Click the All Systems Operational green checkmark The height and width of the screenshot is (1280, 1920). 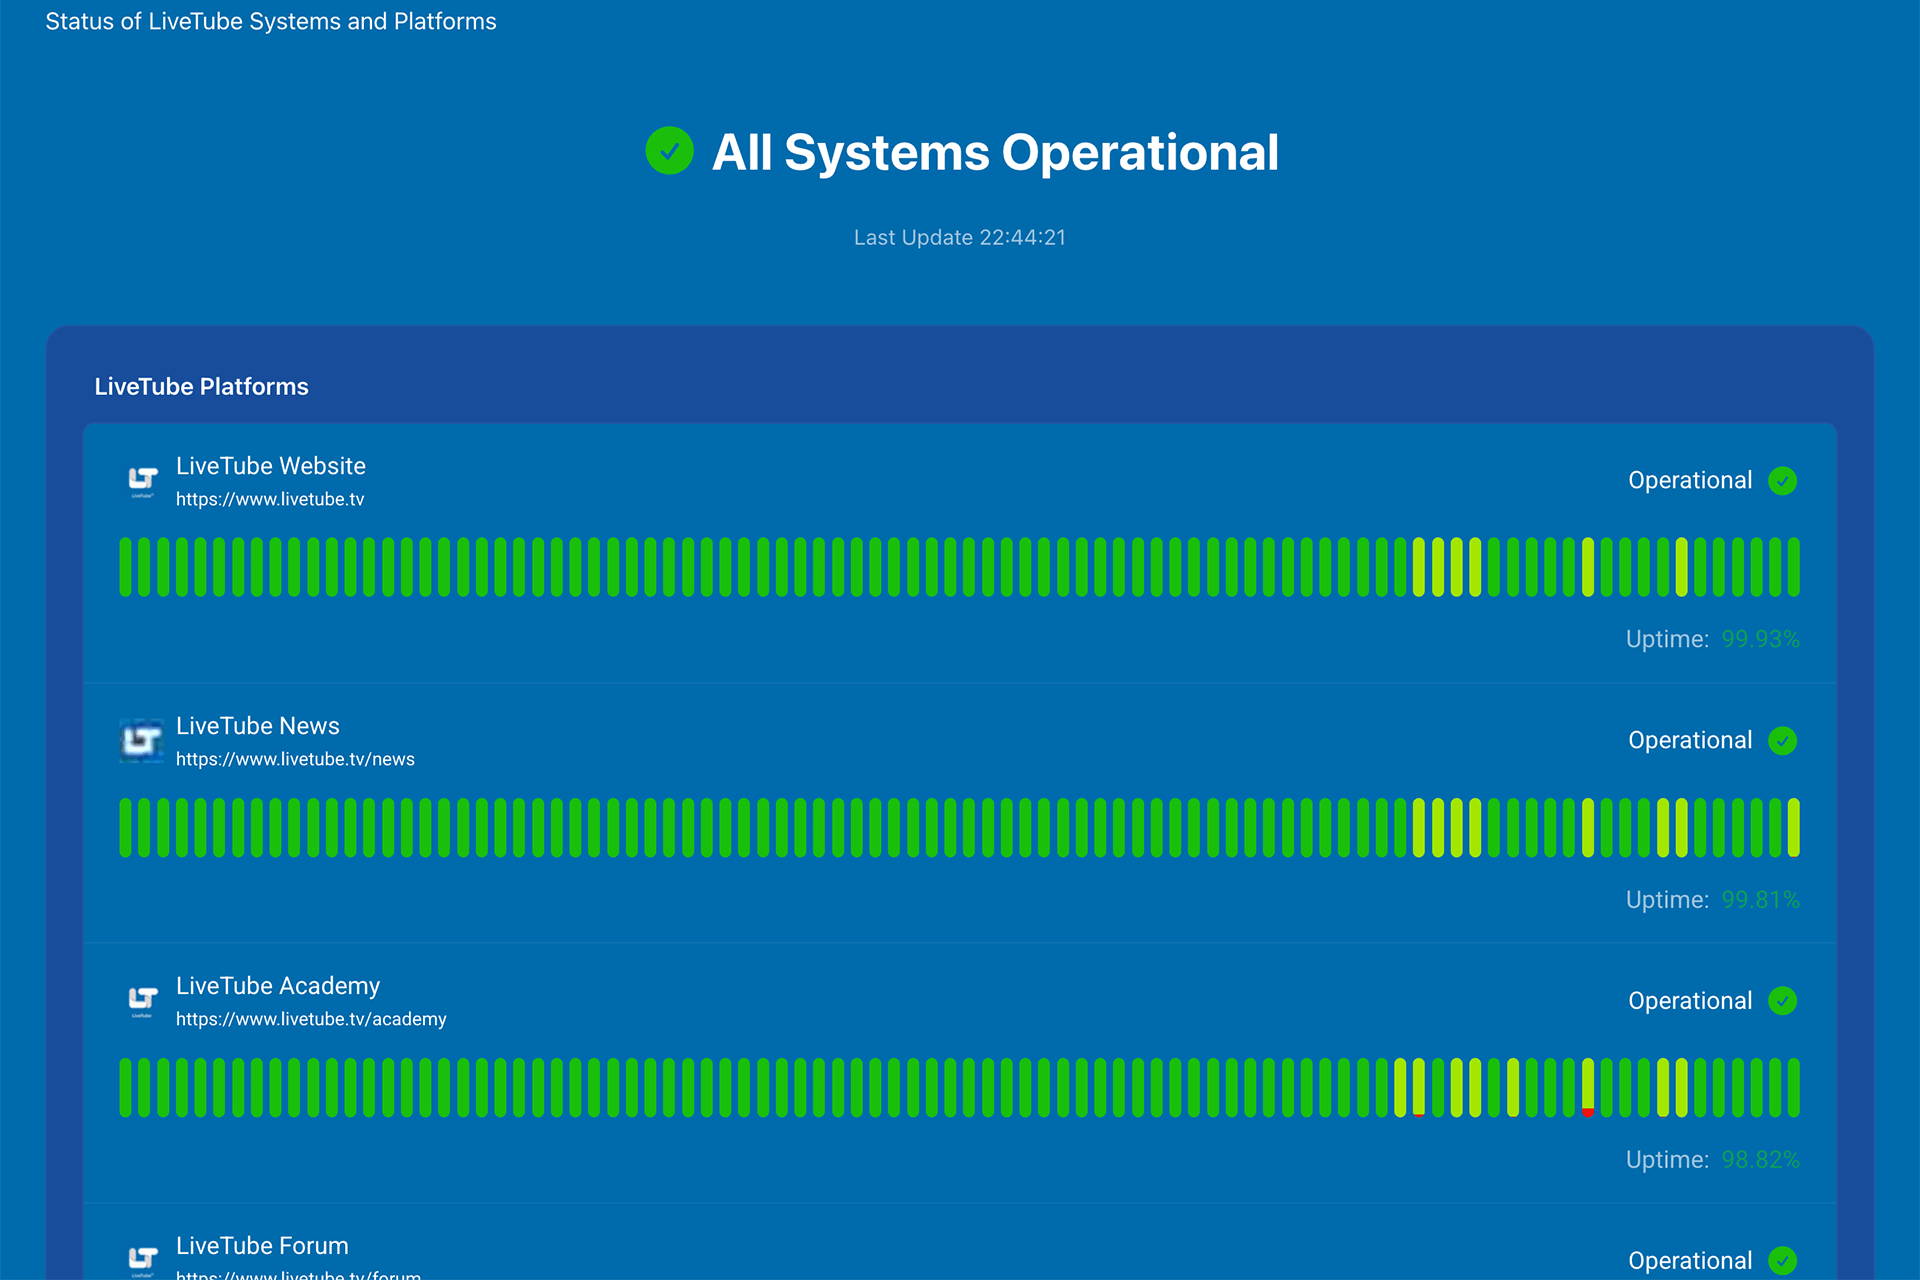click(669, 151)
